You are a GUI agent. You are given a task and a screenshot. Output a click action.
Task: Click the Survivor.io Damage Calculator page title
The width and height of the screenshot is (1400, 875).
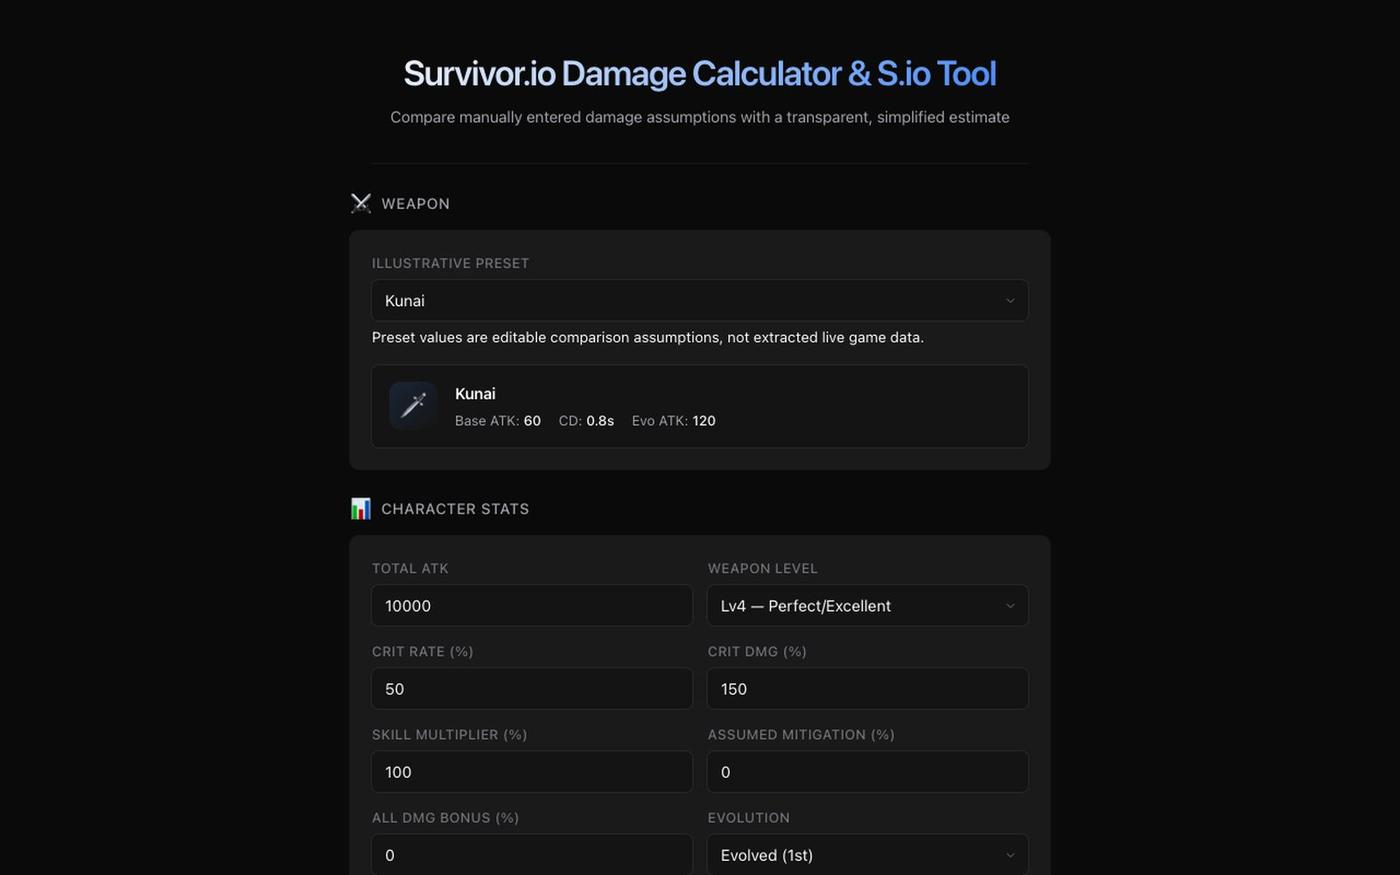click(x=699, y=73)
